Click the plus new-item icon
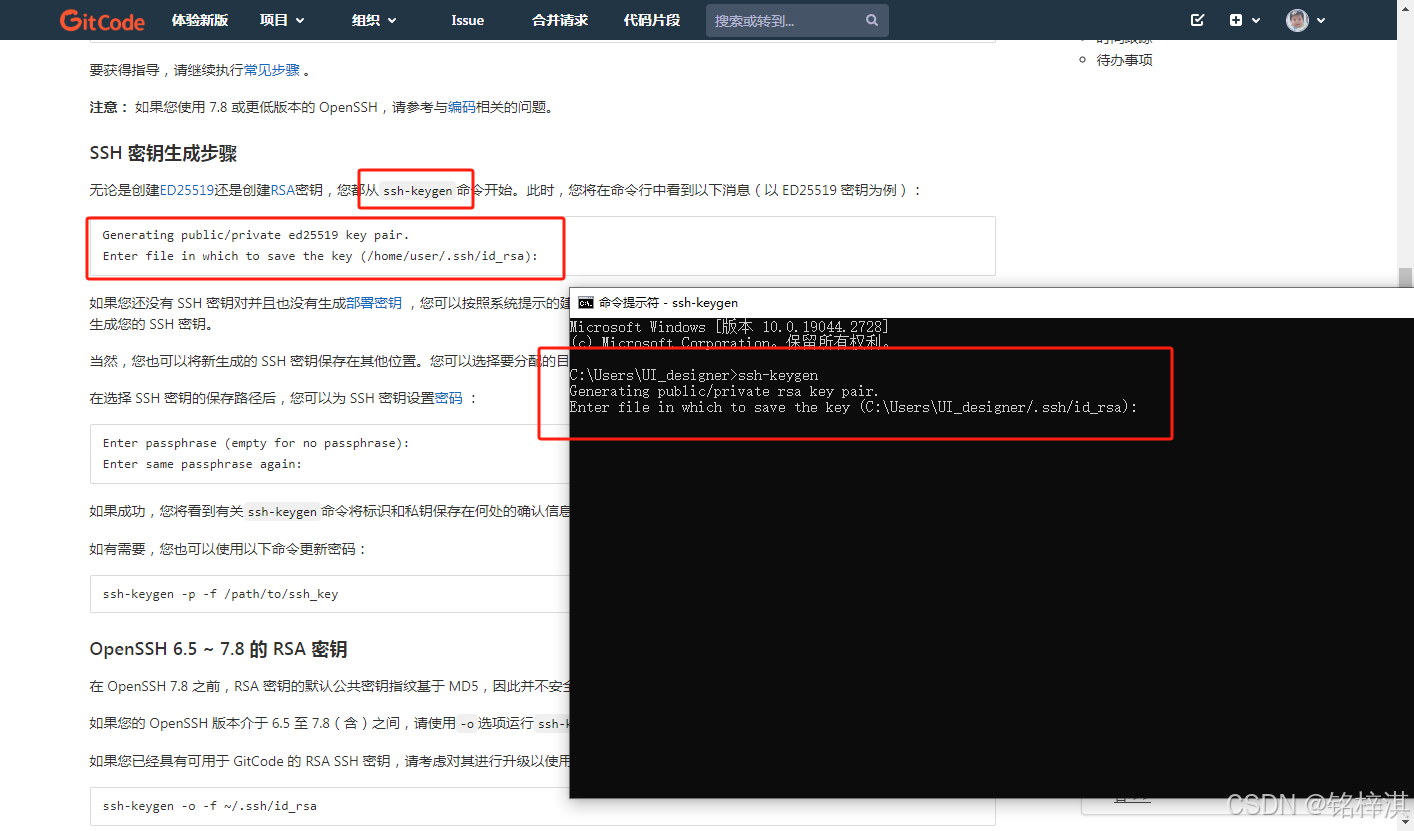 tap(1236, 20)
